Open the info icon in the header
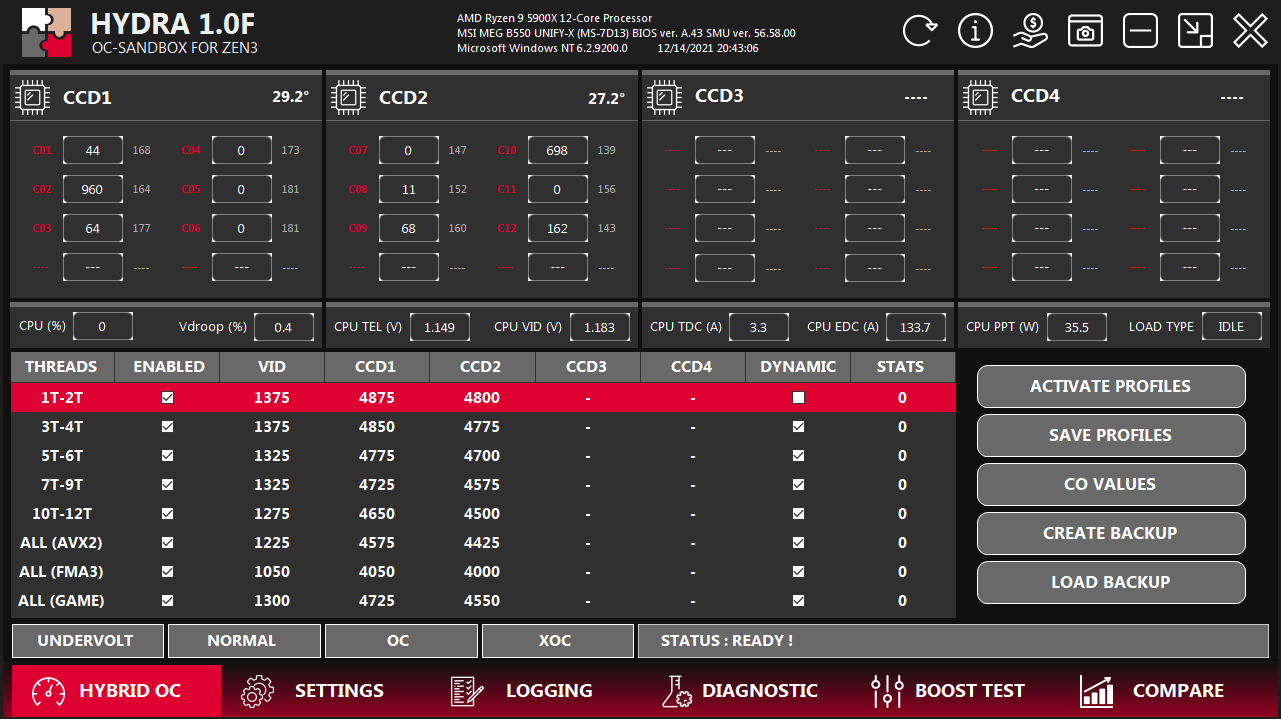This screenshot has height=720, width=1281. 975,31
